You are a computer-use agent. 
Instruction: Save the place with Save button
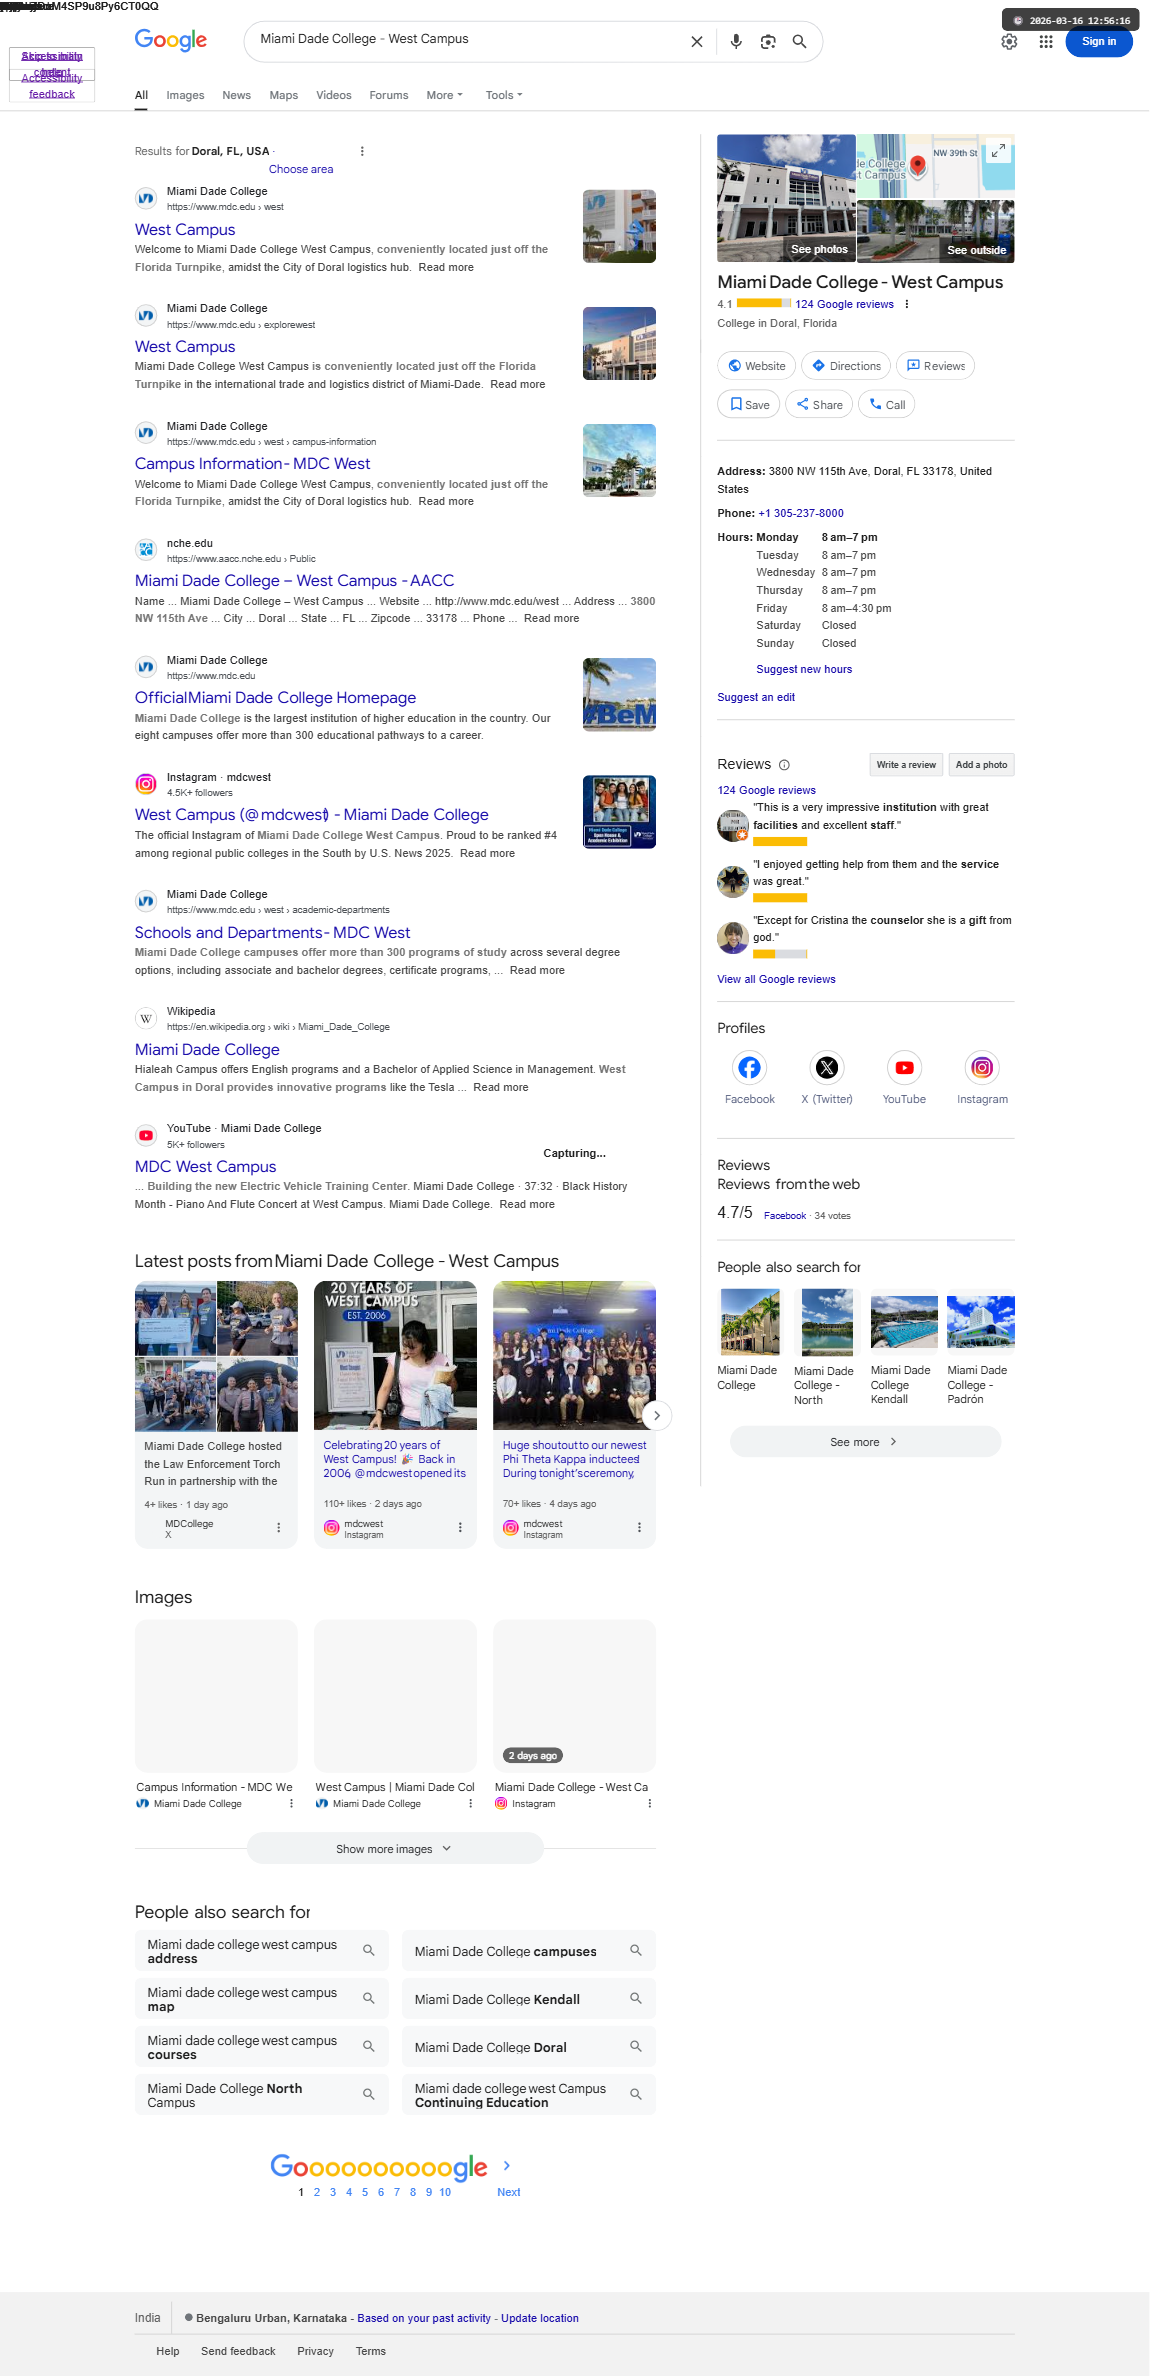749,405
